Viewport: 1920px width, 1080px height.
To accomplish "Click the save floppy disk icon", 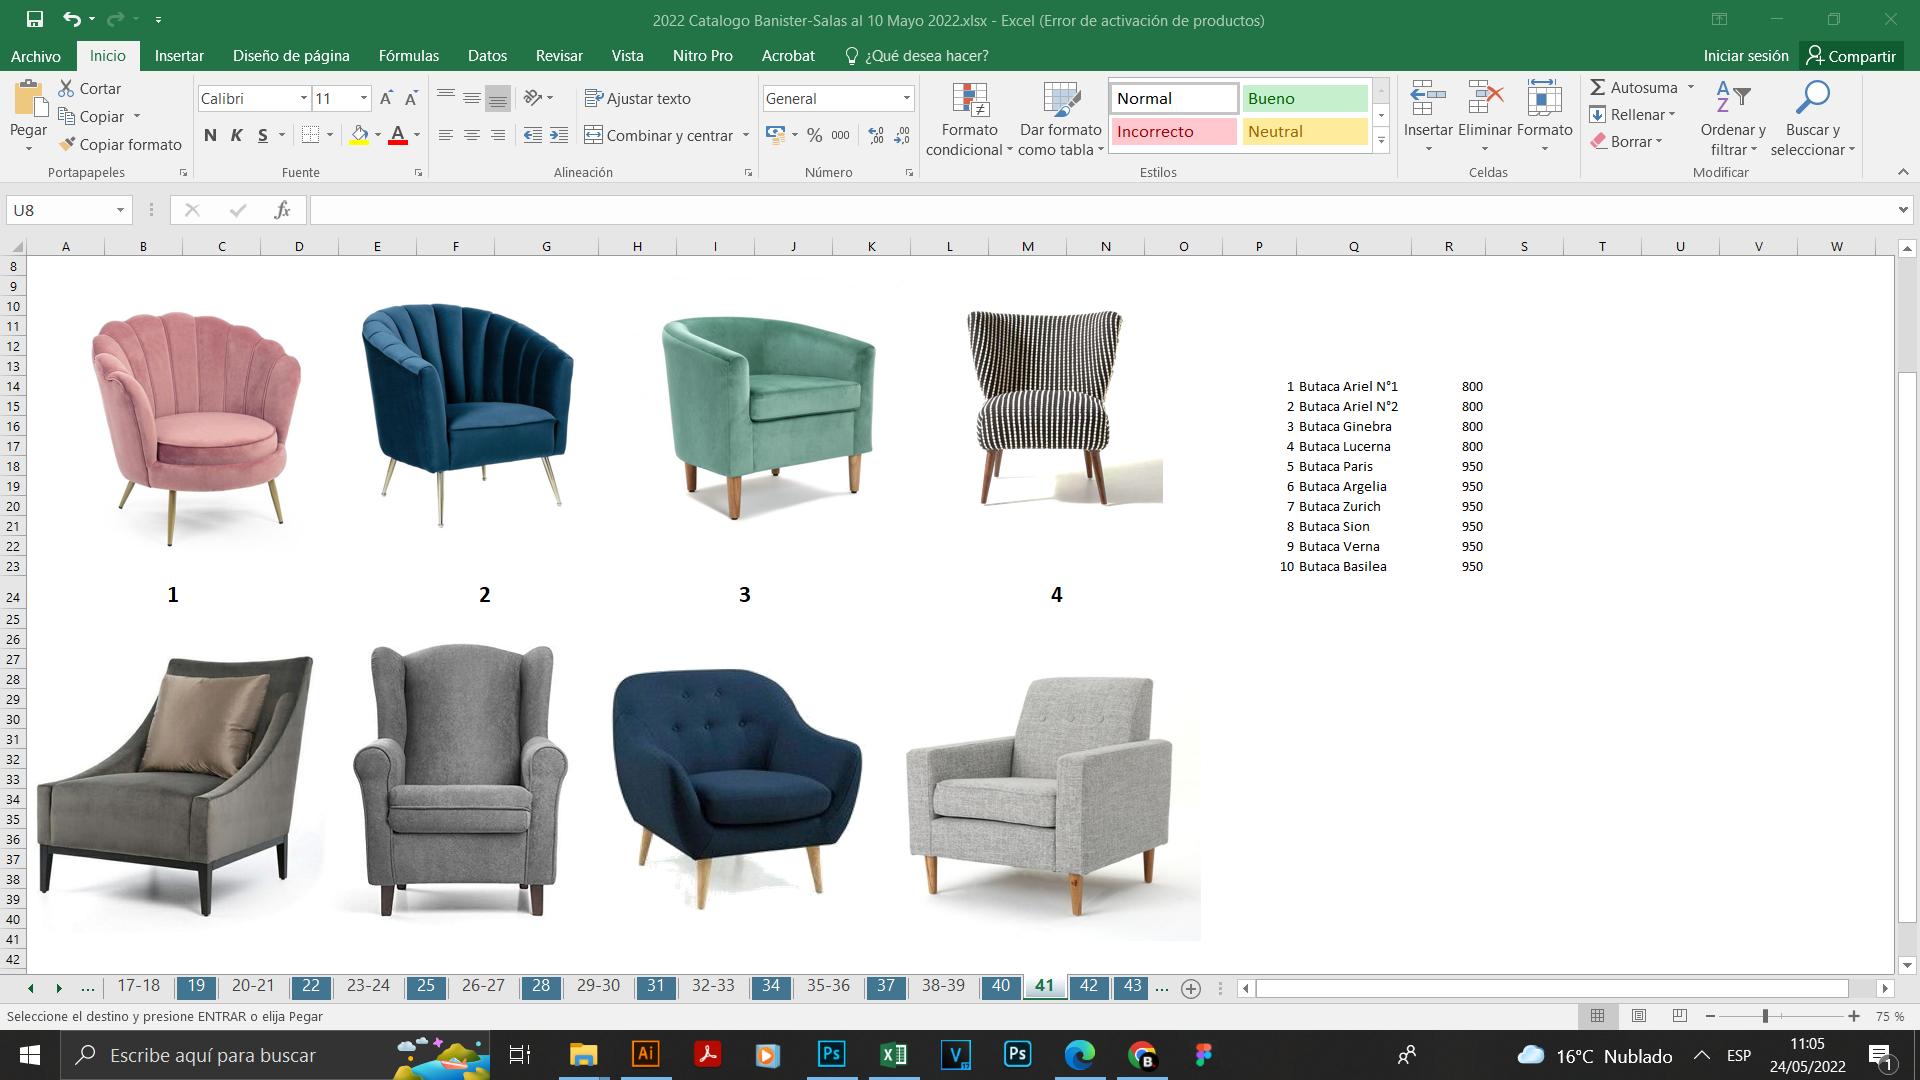I will point(35,19).
